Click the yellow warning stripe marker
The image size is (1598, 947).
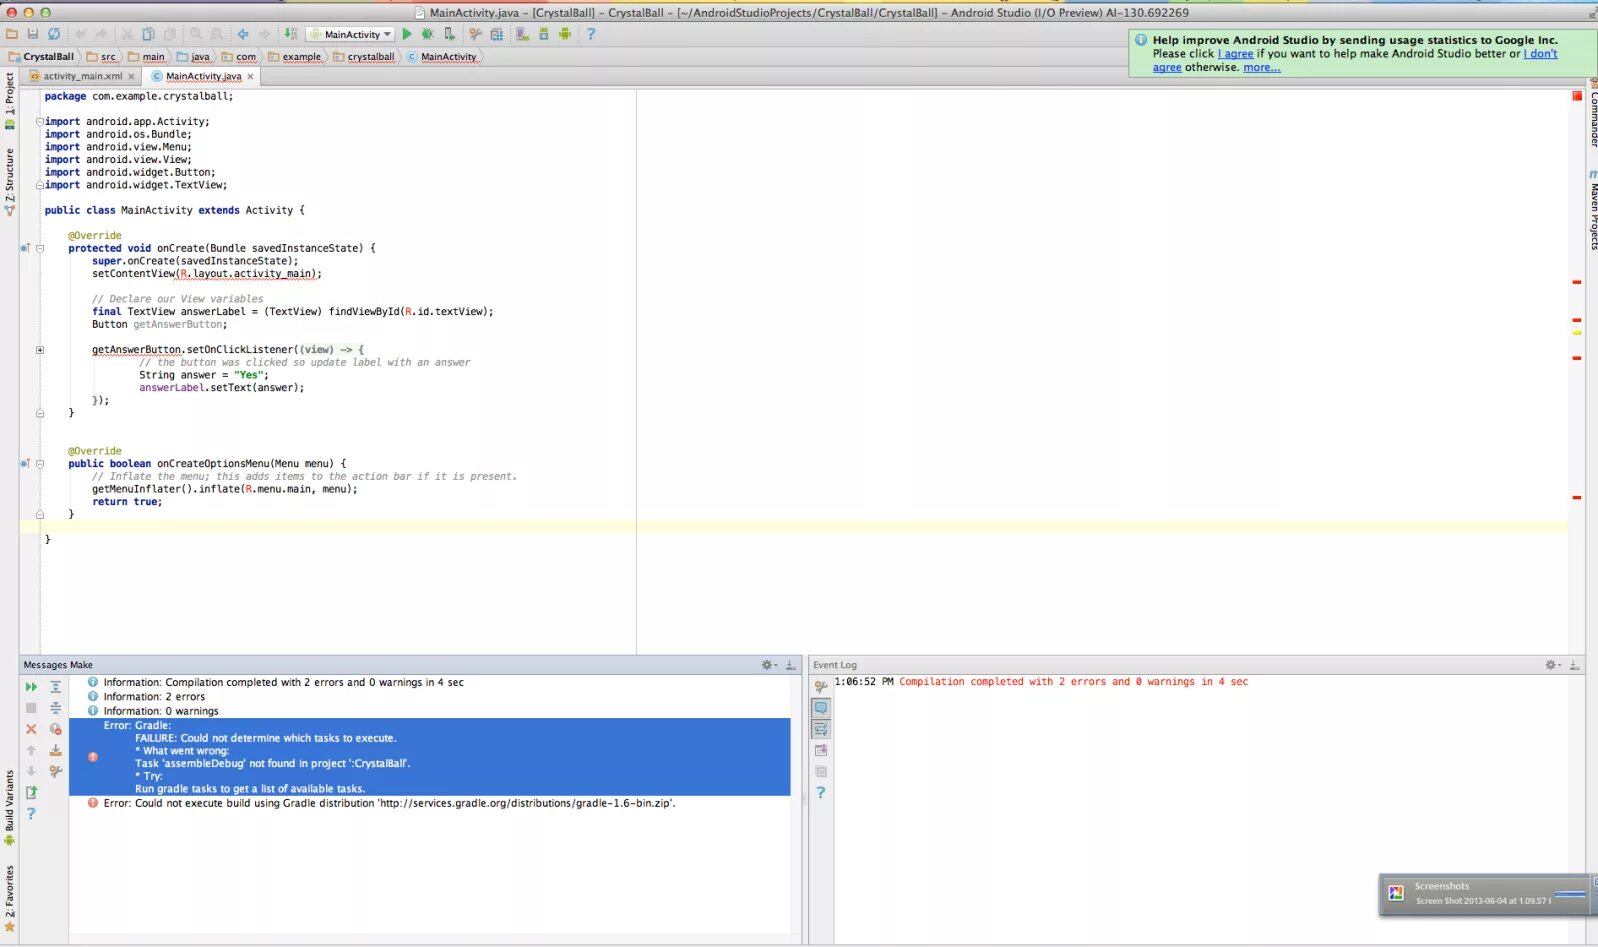[1577, 332]
